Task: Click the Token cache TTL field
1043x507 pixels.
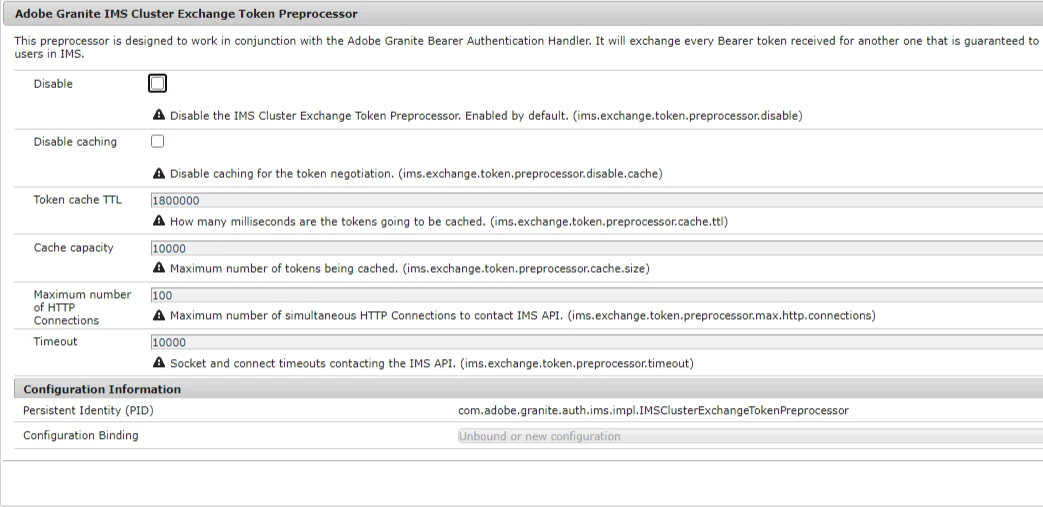Action: click(x=597, y=200)
